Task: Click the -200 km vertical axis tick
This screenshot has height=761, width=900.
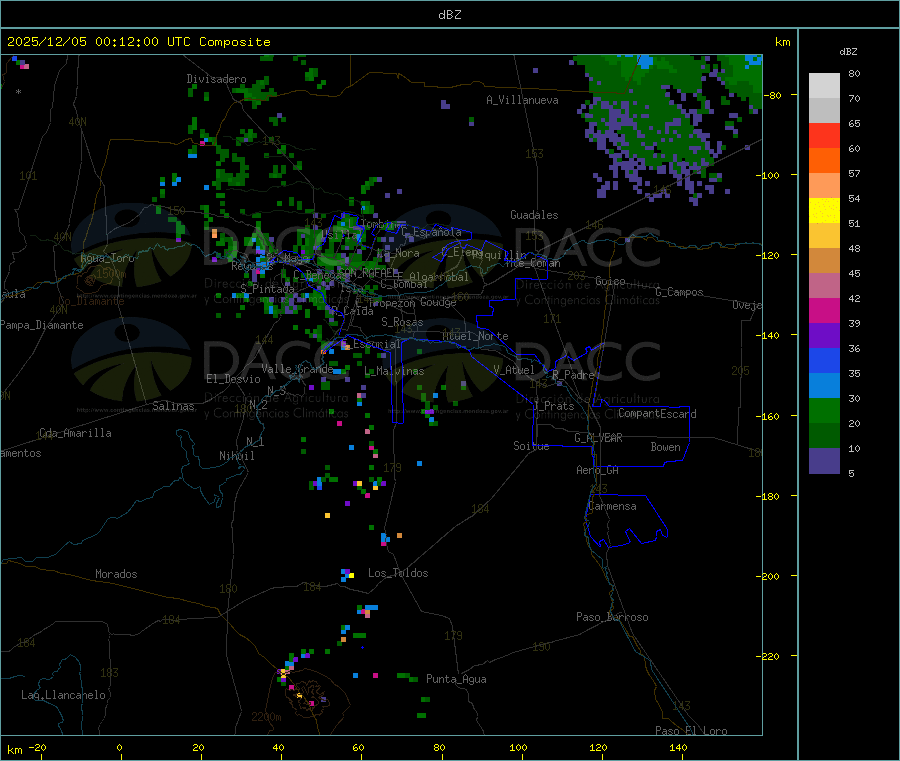Action: (x=769, y=576)
